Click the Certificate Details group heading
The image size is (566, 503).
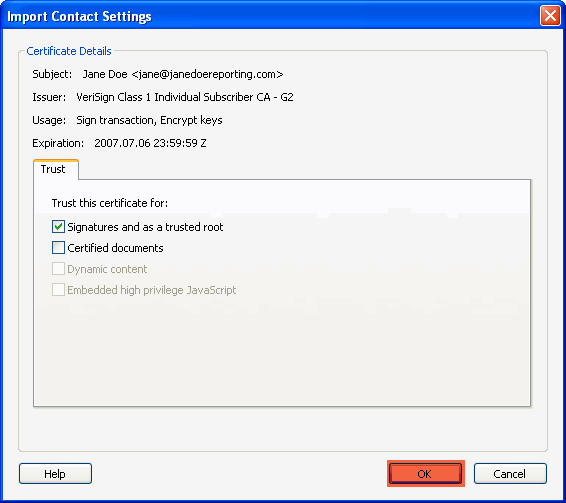point(69,51)
